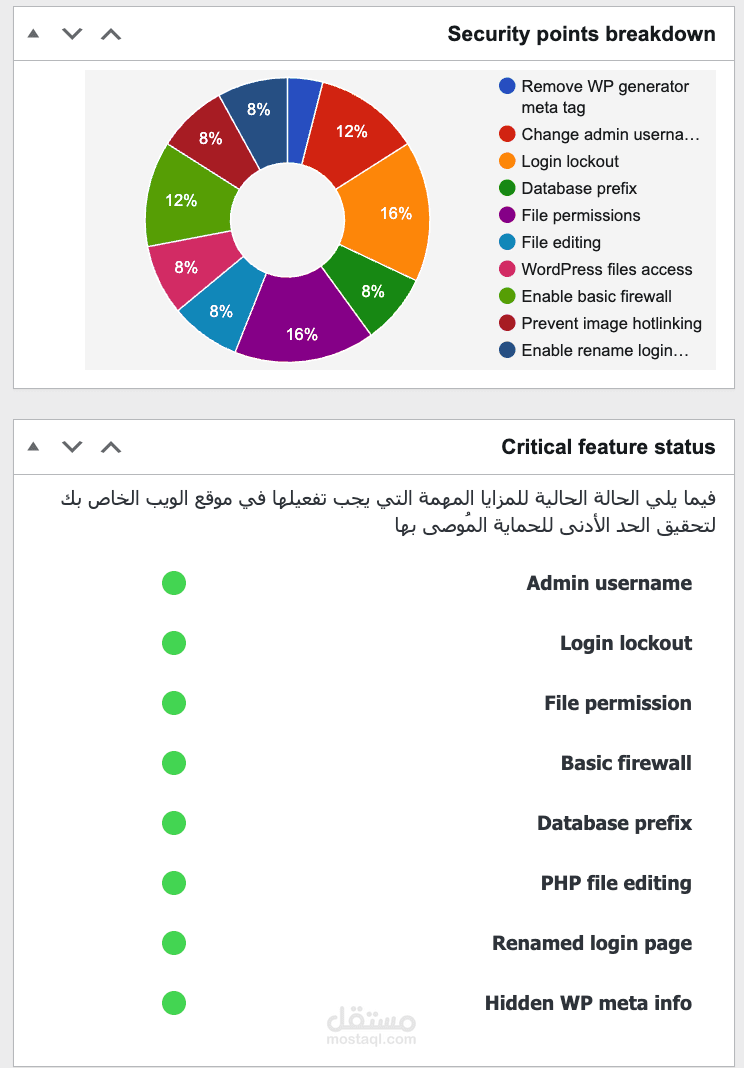Move Critical feature status panel down

coord(72,447)
